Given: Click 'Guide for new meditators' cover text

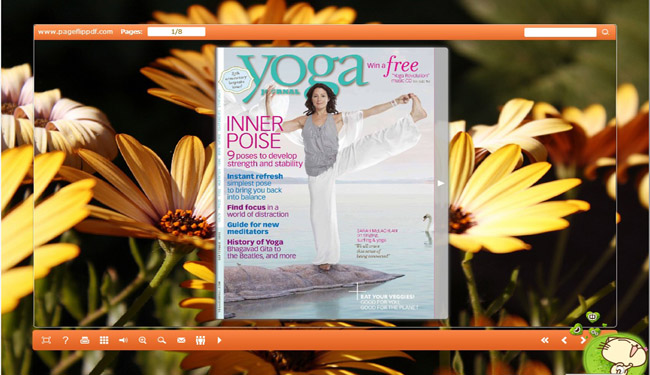Looking at the screenshot, I should (253, 228).
